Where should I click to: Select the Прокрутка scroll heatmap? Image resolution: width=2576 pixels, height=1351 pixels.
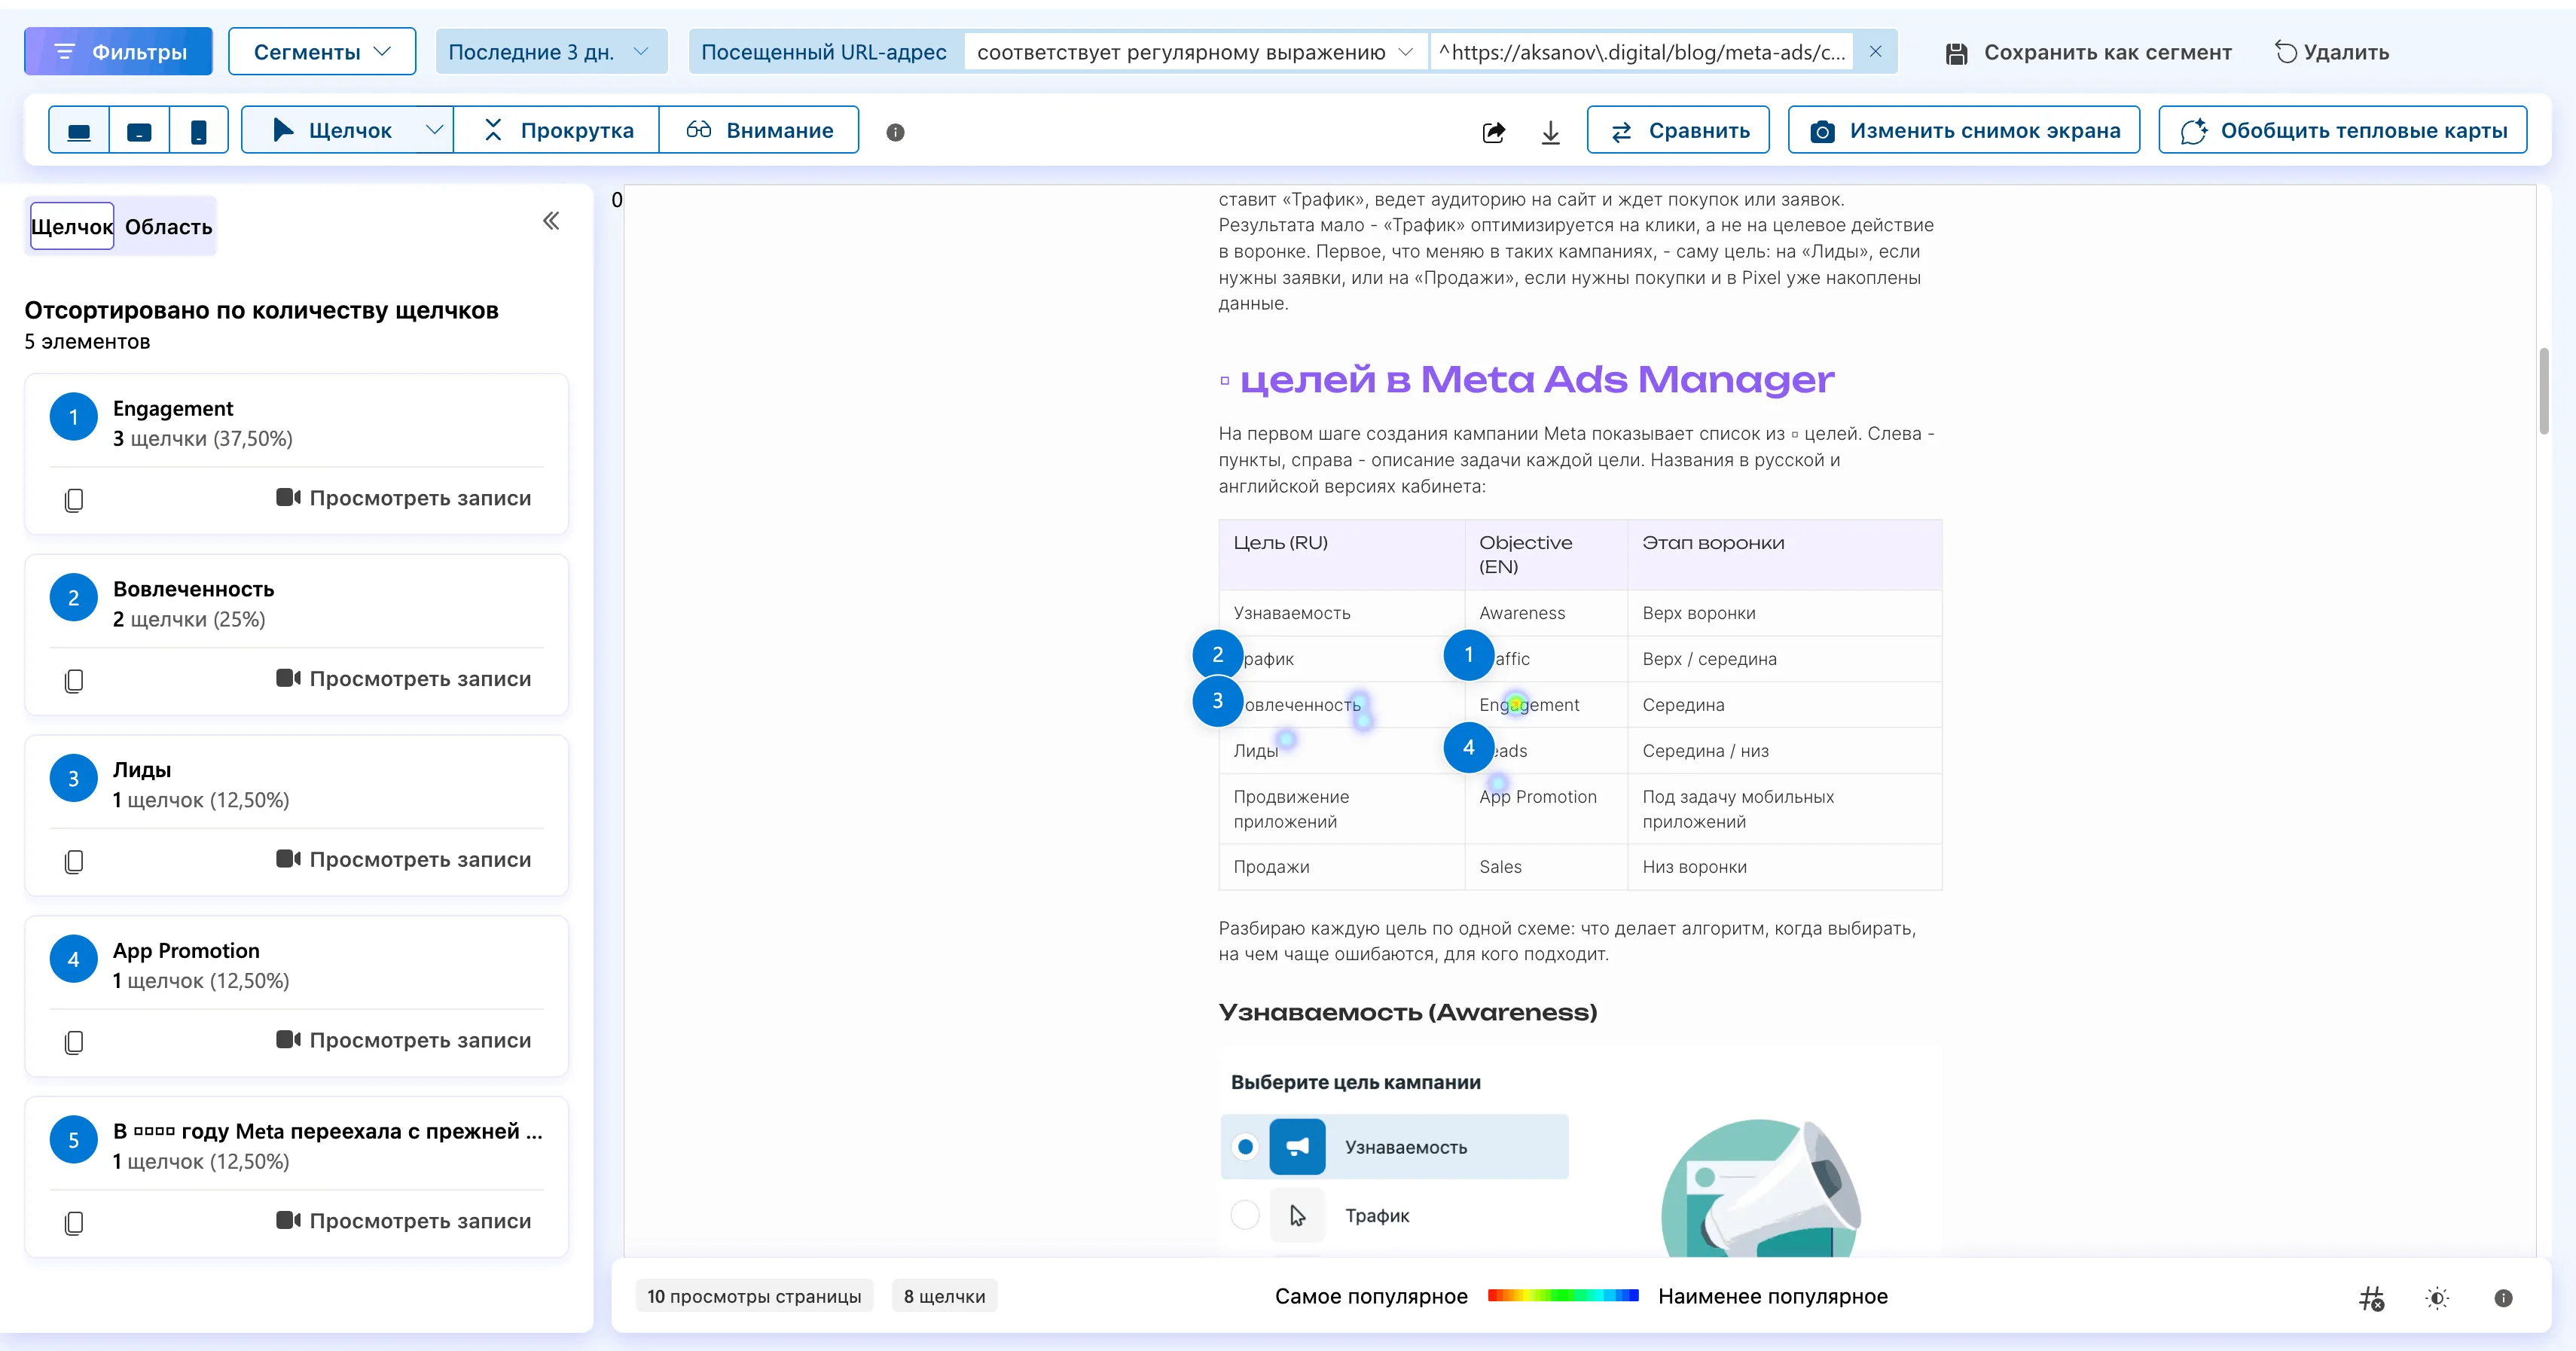tap(557, 130)
